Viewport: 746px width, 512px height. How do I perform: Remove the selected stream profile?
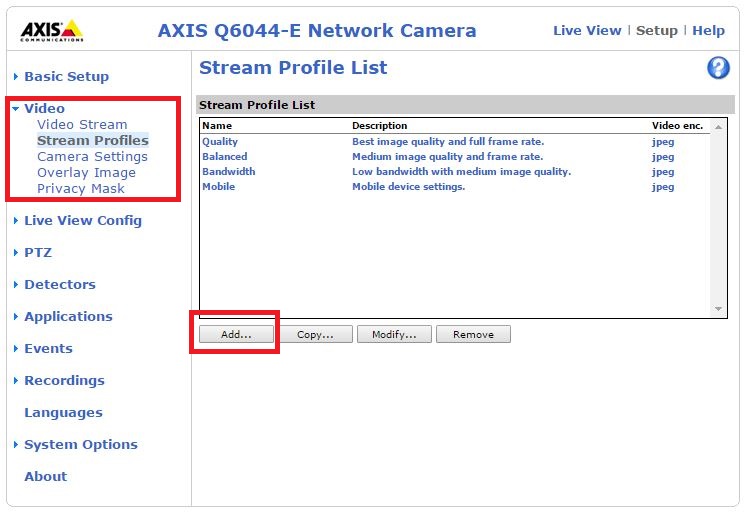[473, 334]
